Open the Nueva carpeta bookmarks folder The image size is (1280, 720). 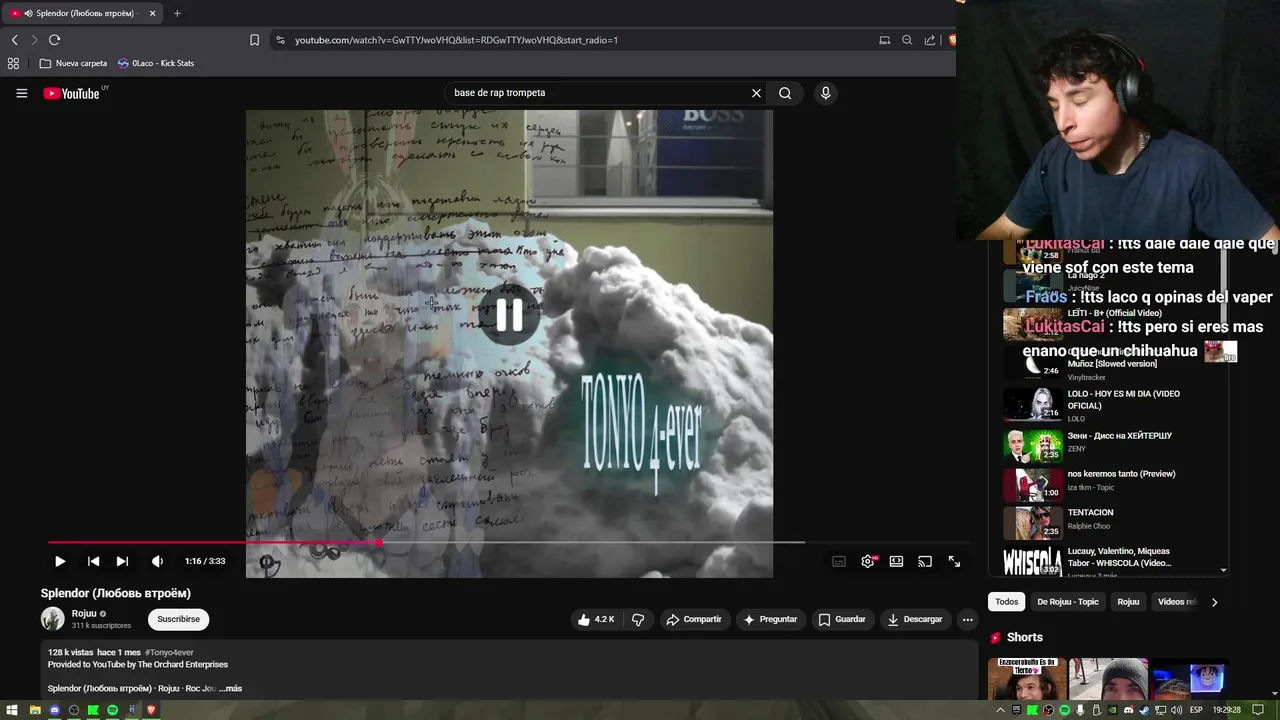(x=74, y=63)
